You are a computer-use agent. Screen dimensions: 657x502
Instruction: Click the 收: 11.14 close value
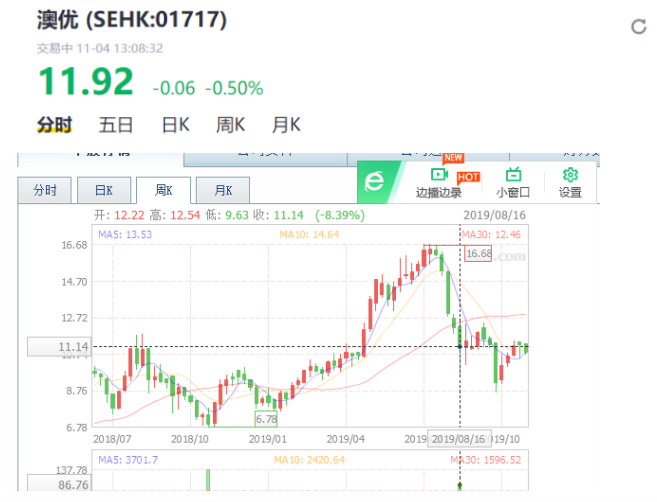[278, 215]
